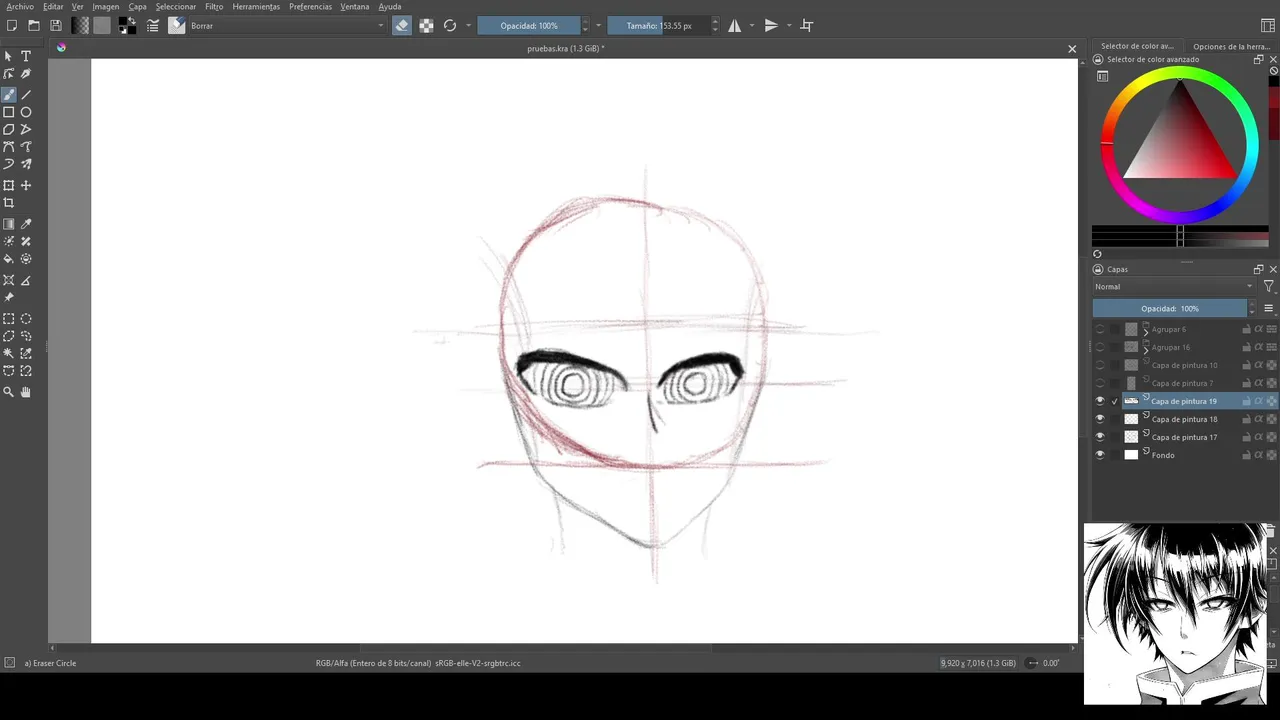This screenshot has width=1280, height=720.
Task: Open a file with the folder icon
Action: coord(33,25)
